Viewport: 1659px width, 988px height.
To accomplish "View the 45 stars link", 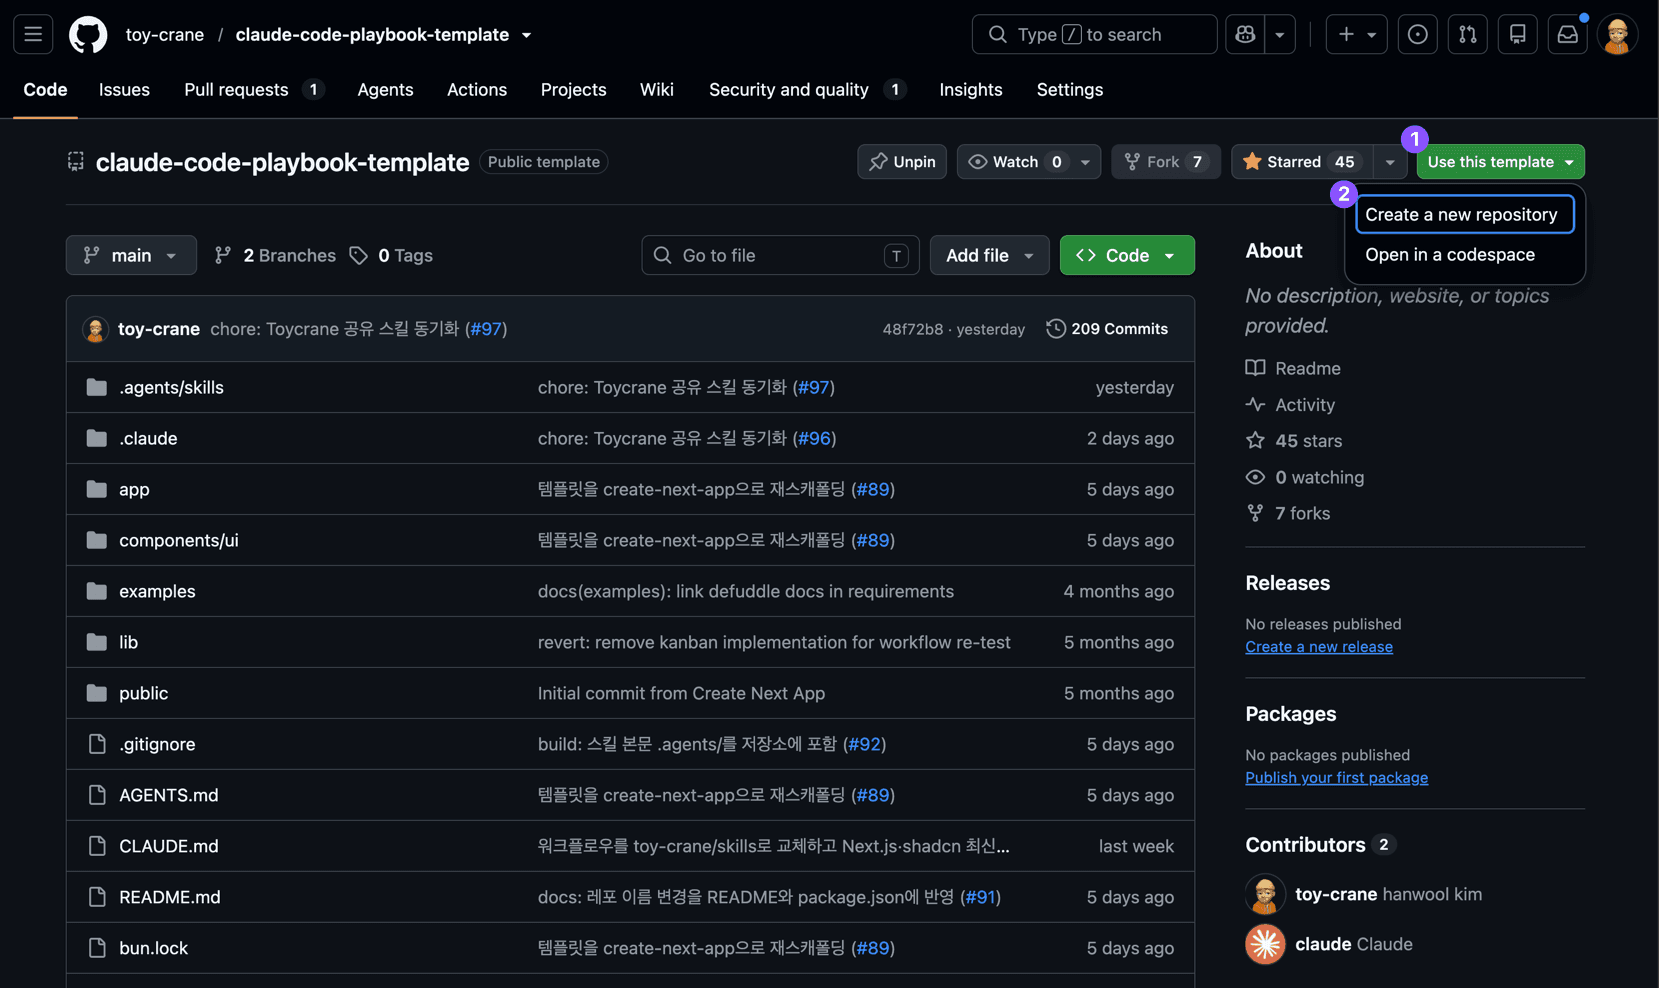I will tap(1294, 441).
